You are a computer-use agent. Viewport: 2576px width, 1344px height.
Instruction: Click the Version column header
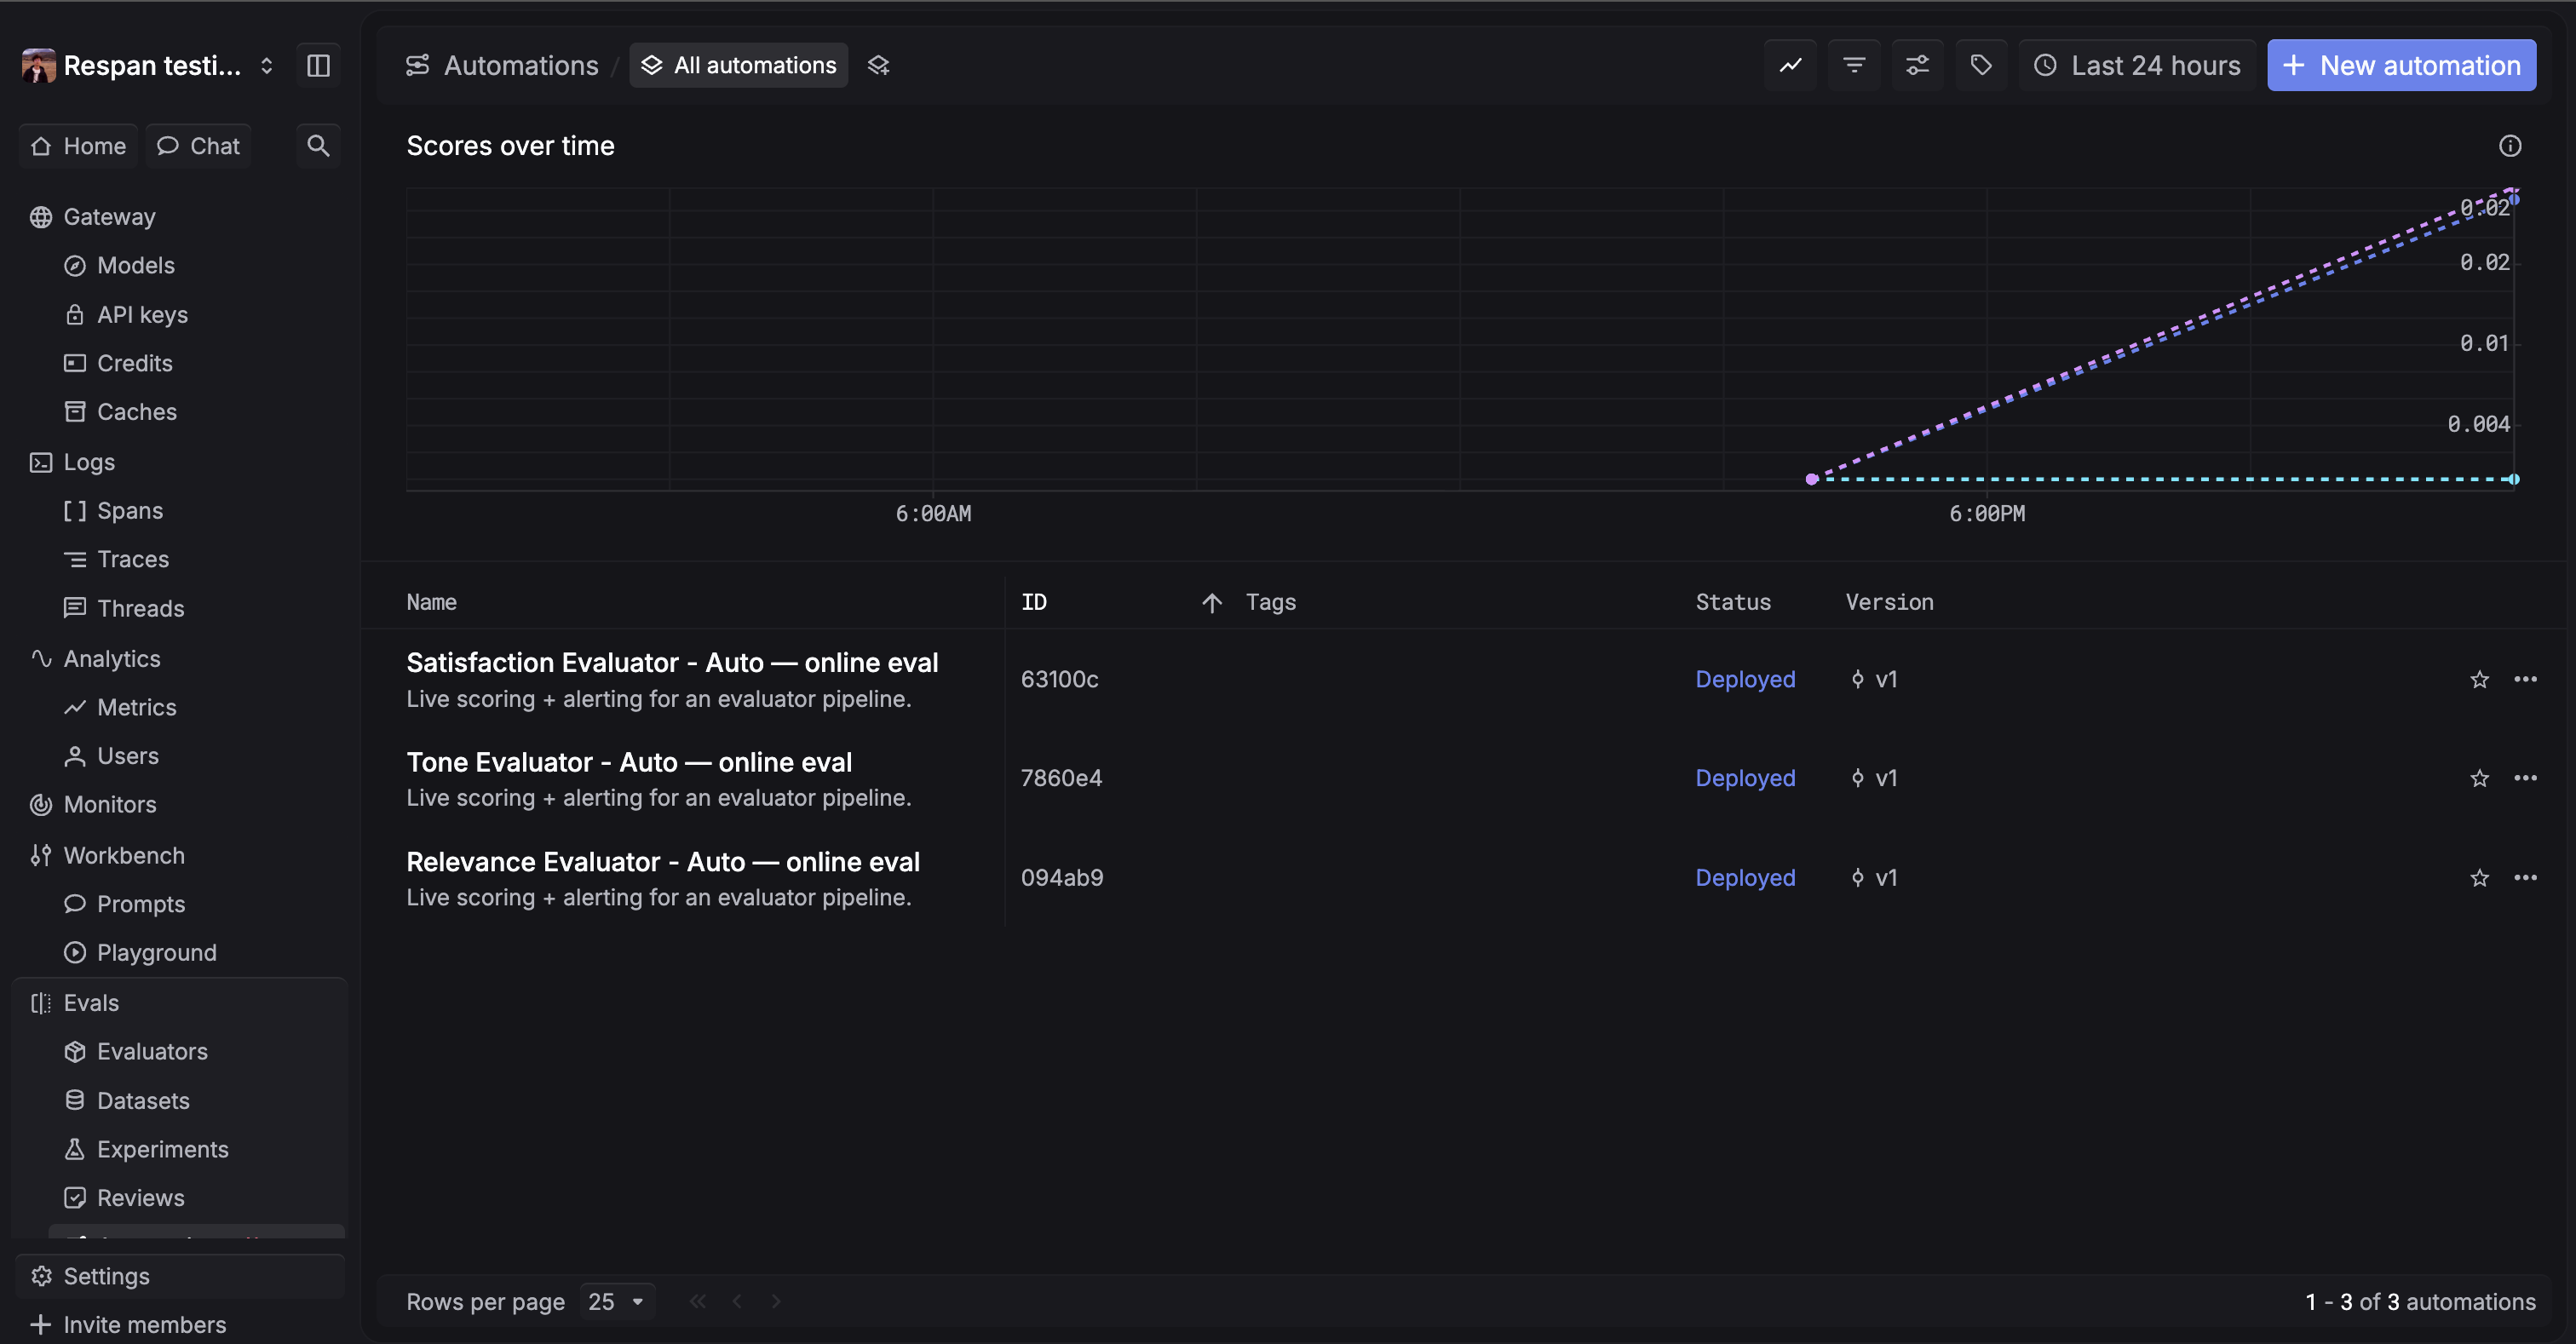1889,603
